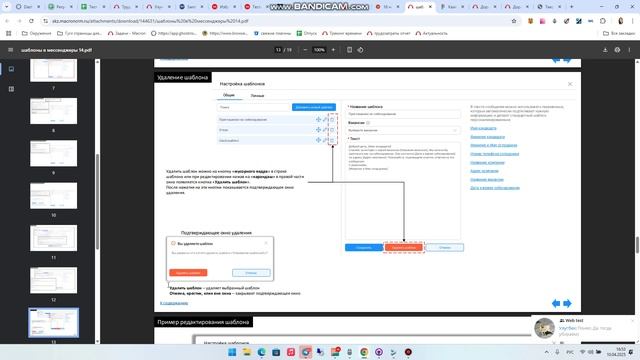Viewport: 640px width, 360px height.
Task: Open page 10 thumbnail
Action: [x=53, y=196]
